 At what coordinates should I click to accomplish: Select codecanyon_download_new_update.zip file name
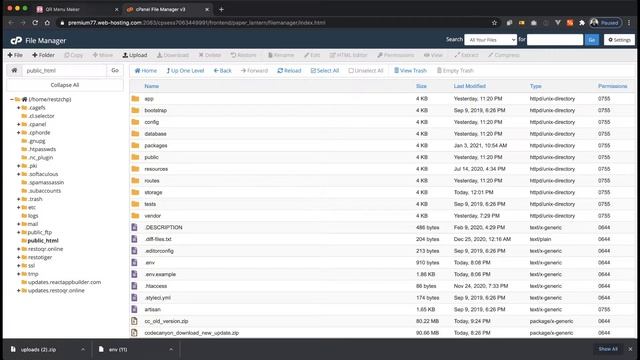click(191, 333)
